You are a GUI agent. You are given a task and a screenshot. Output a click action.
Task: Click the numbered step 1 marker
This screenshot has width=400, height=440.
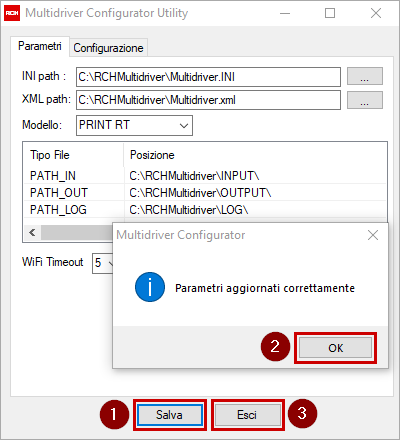[114, 414]
